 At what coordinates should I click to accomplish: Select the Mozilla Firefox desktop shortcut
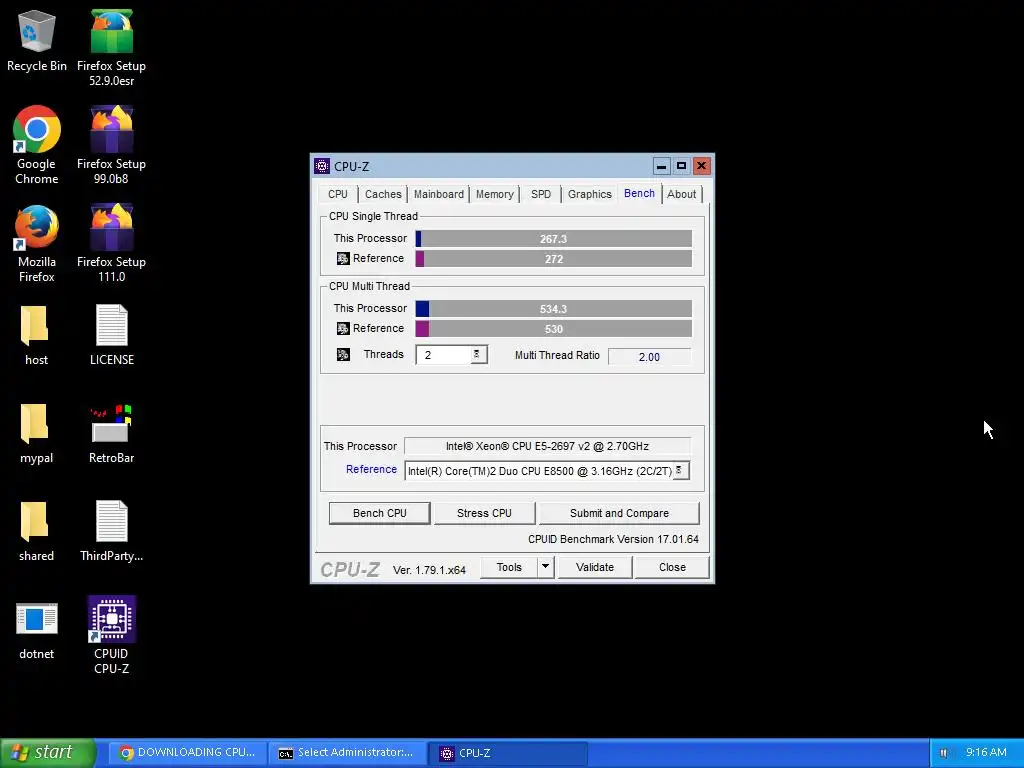[37, 244]
